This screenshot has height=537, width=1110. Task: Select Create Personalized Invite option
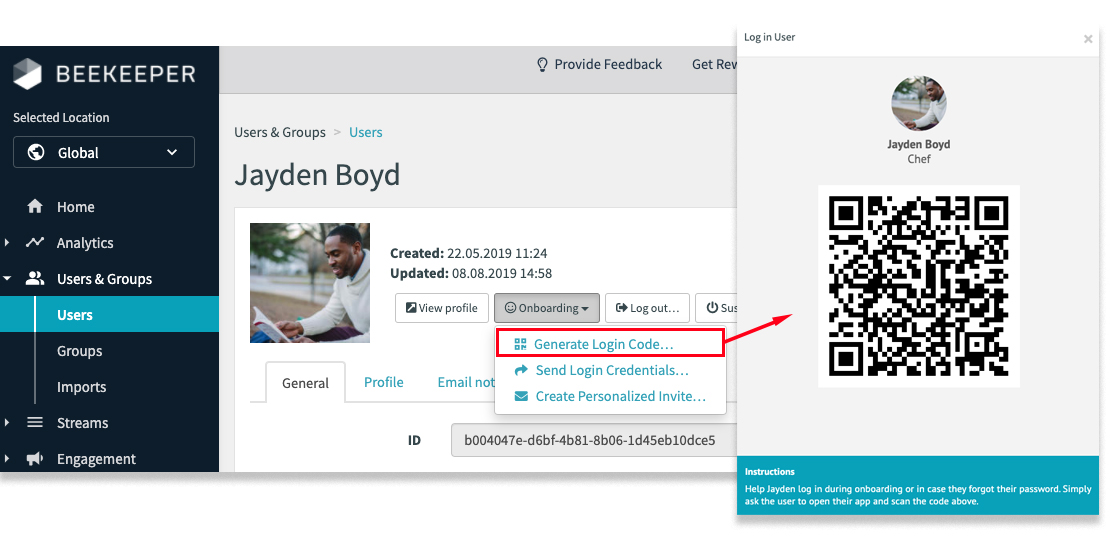pos(620,396)
